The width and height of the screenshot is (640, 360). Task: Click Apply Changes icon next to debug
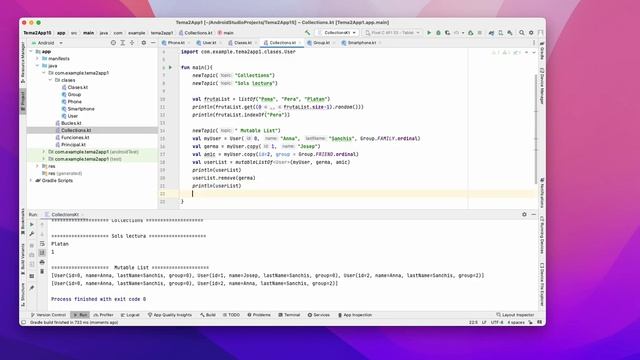[448, 33]
